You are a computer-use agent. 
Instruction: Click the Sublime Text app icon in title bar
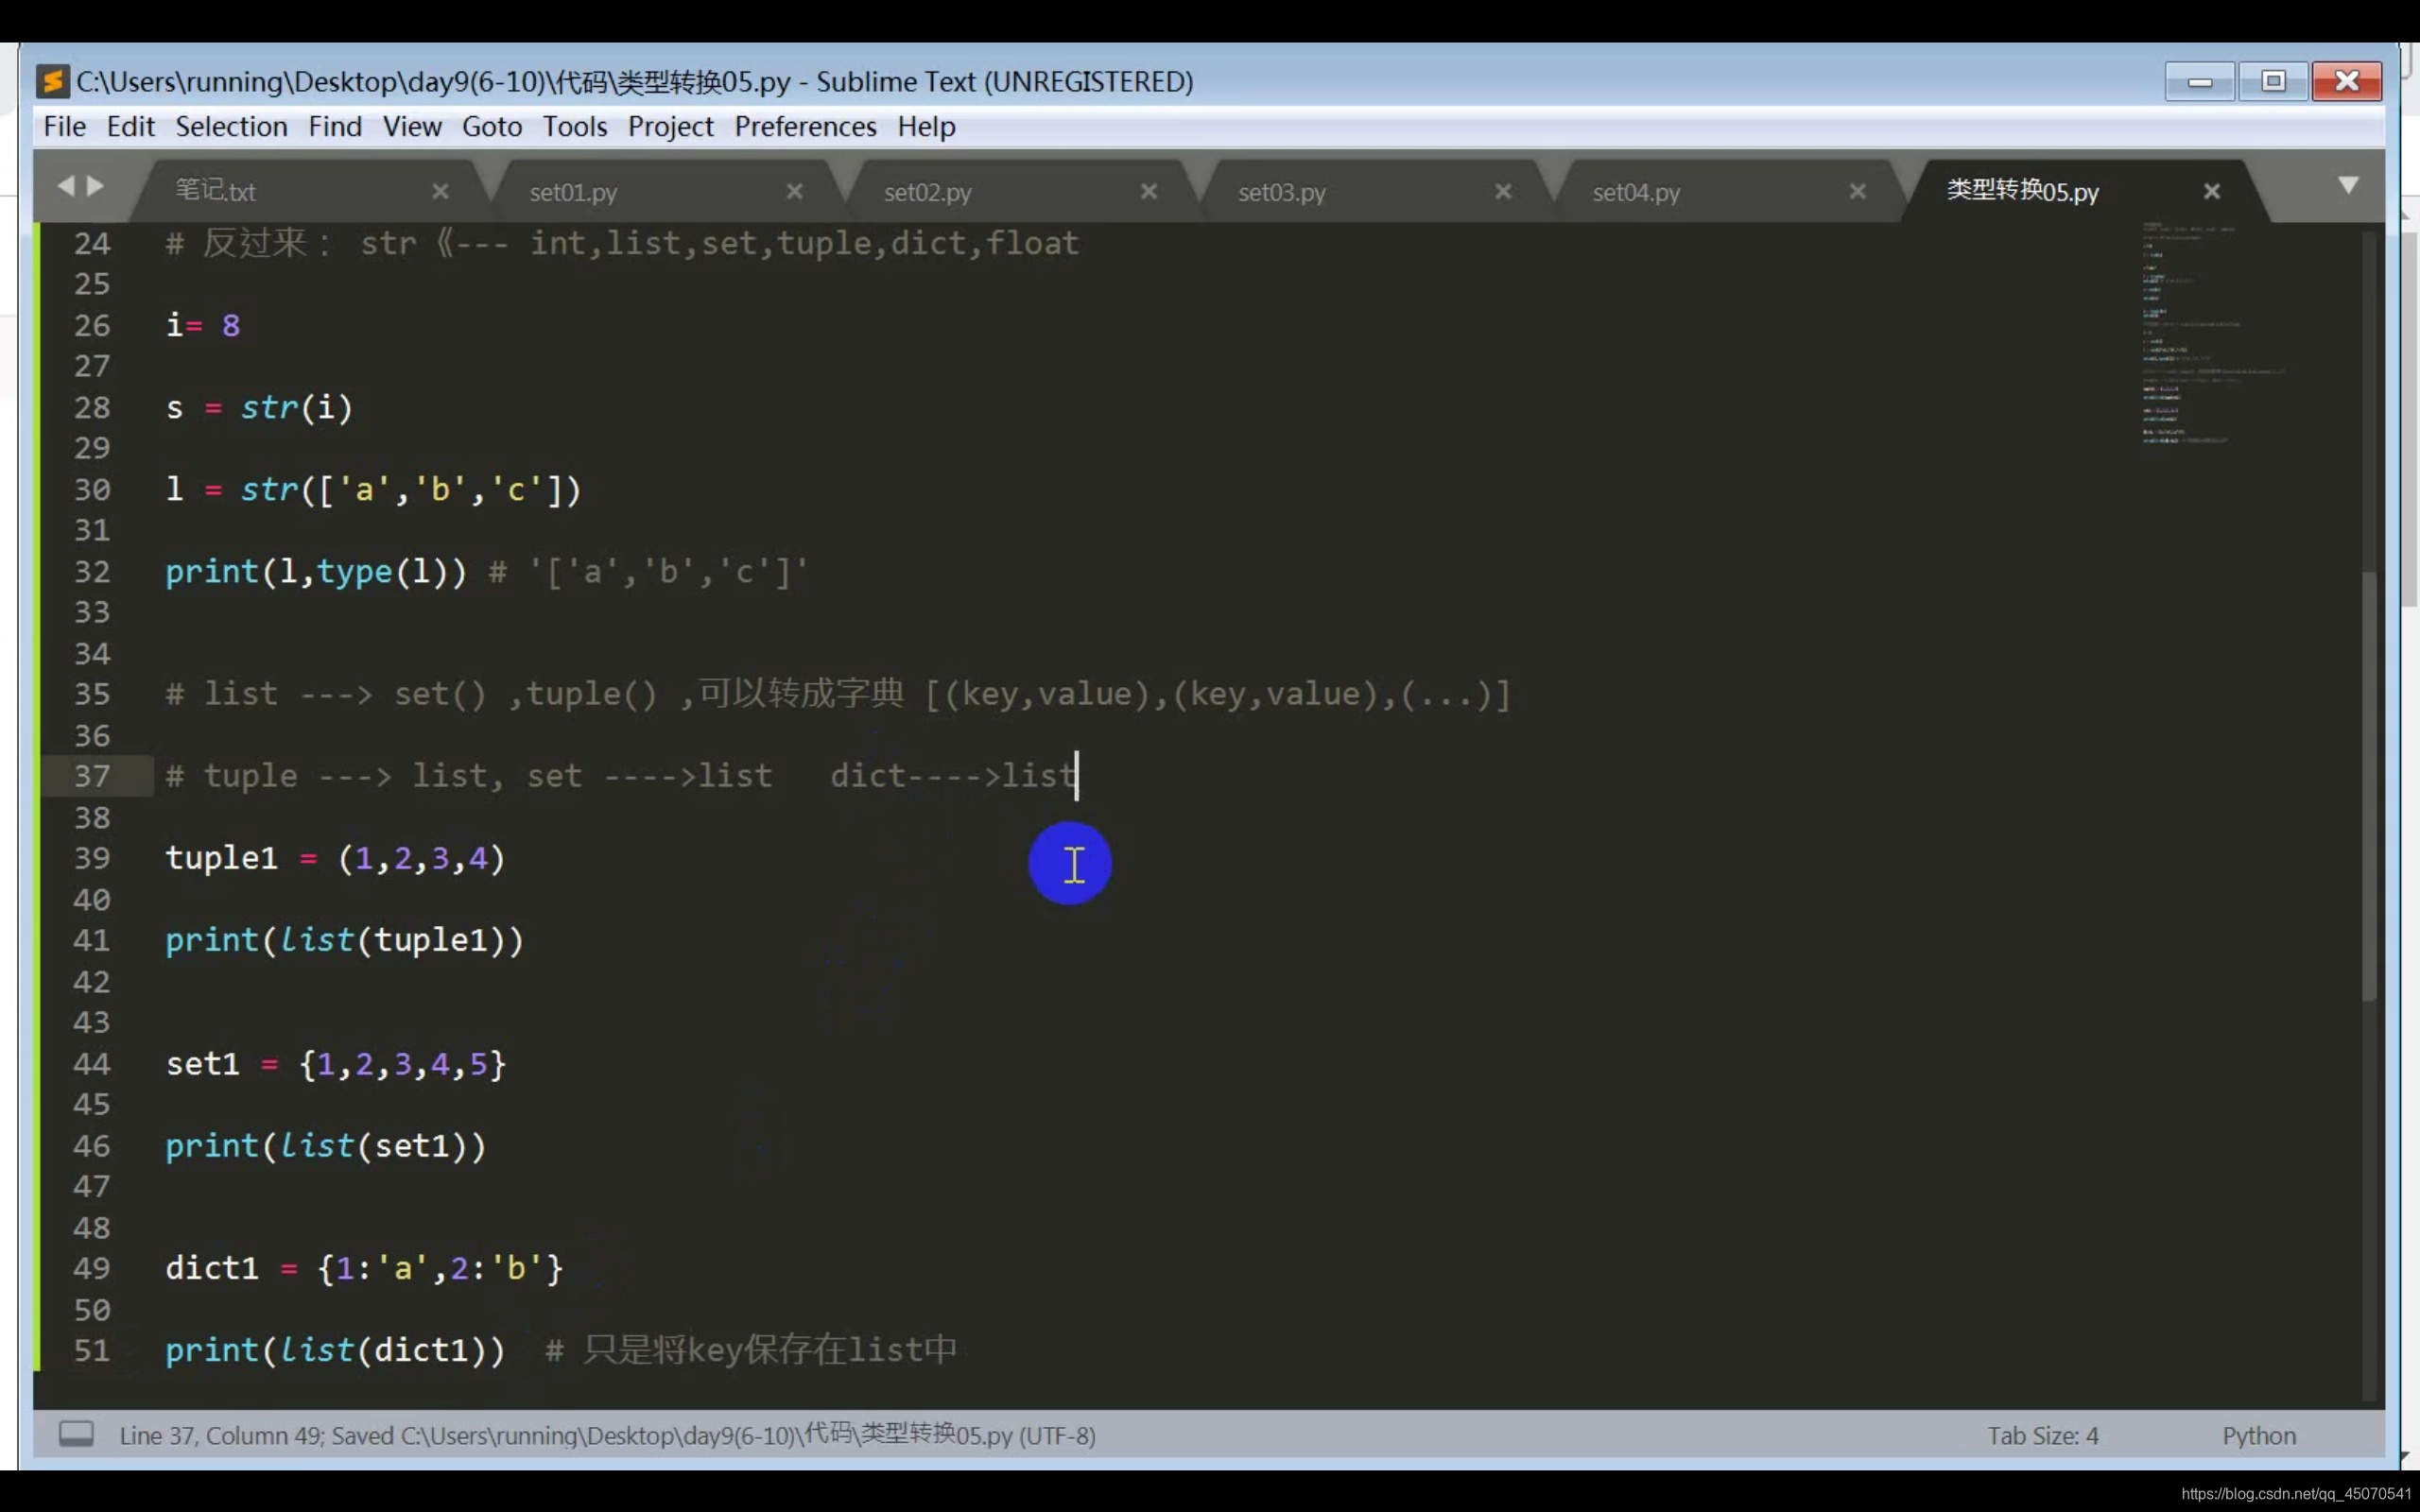pos(53,81)
